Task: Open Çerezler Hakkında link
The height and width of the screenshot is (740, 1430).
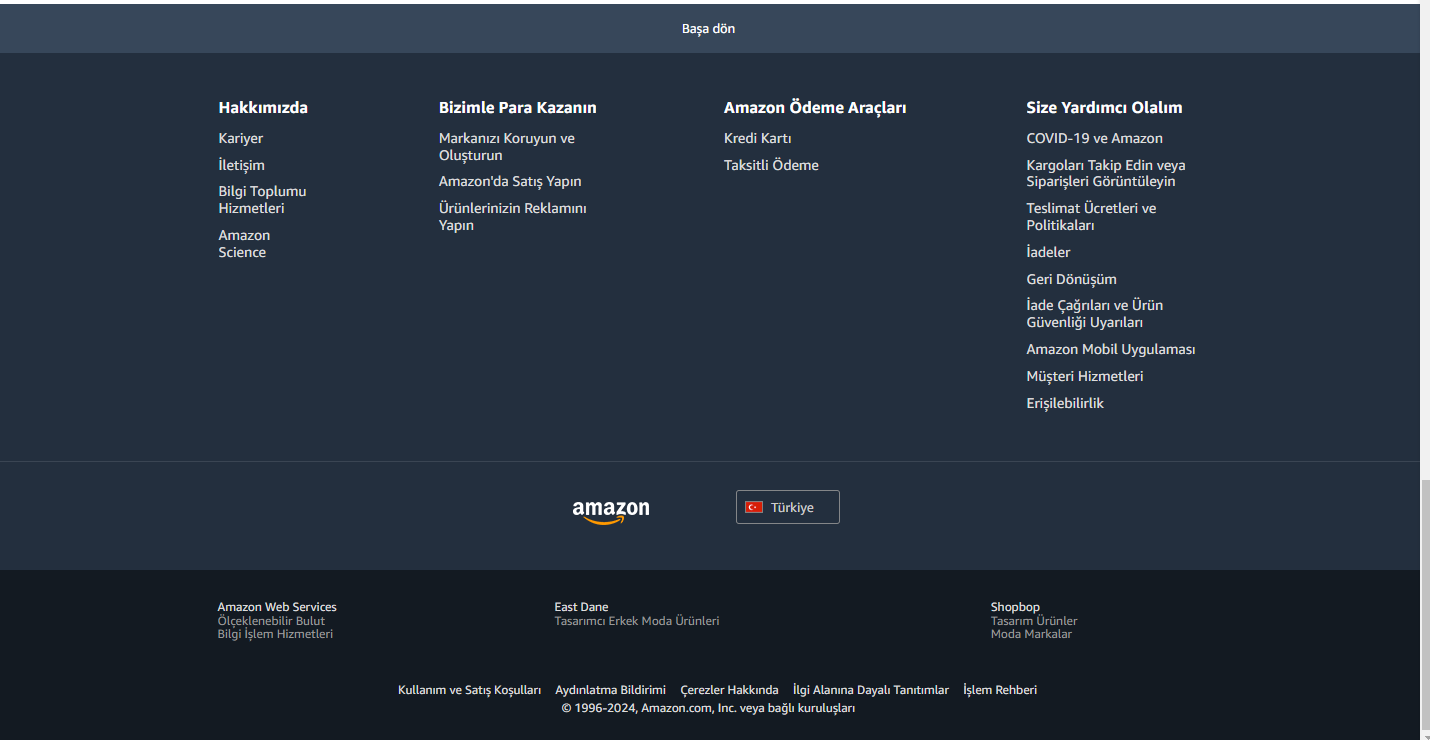Action: [x=729, y=690]
